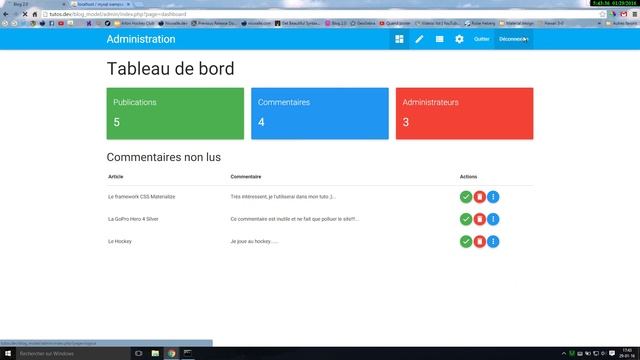The width and height of the screenshot is (640, 360).
Task: Click the red Administrateurs card
Action: 464,113
